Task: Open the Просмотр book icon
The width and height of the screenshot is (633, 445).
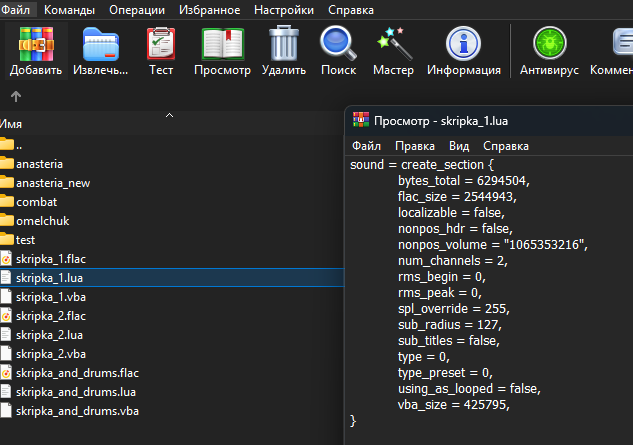Action: (222, 44)
